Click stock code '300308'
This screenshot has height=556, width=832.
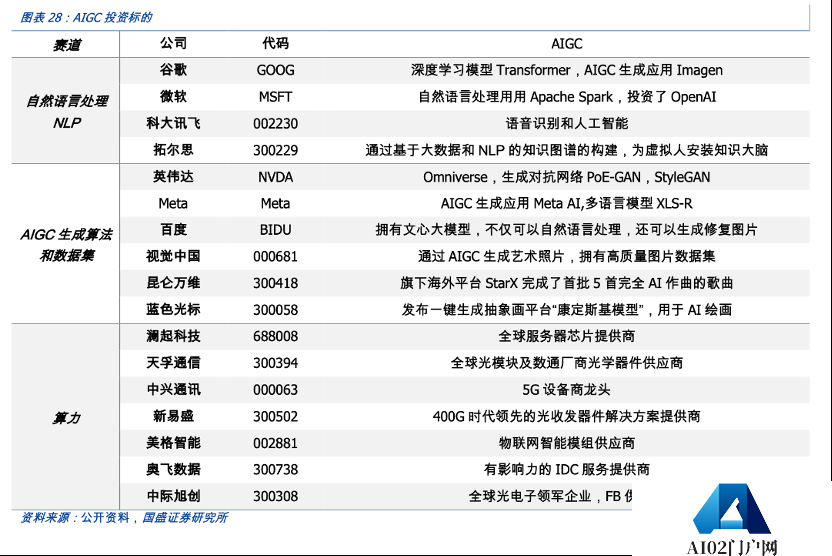click(x=275, y=497)
